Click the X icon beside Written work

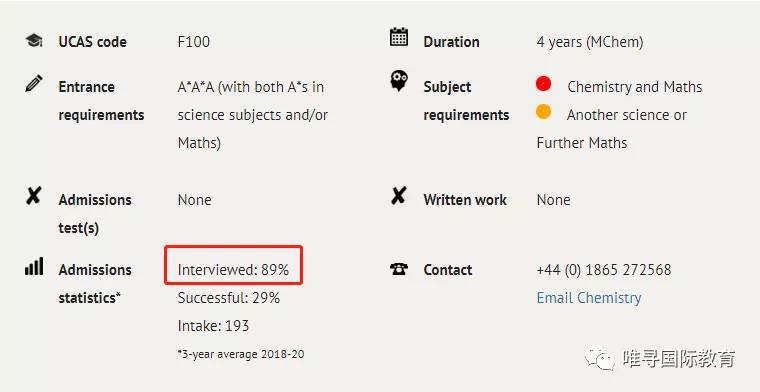[398, 196]
